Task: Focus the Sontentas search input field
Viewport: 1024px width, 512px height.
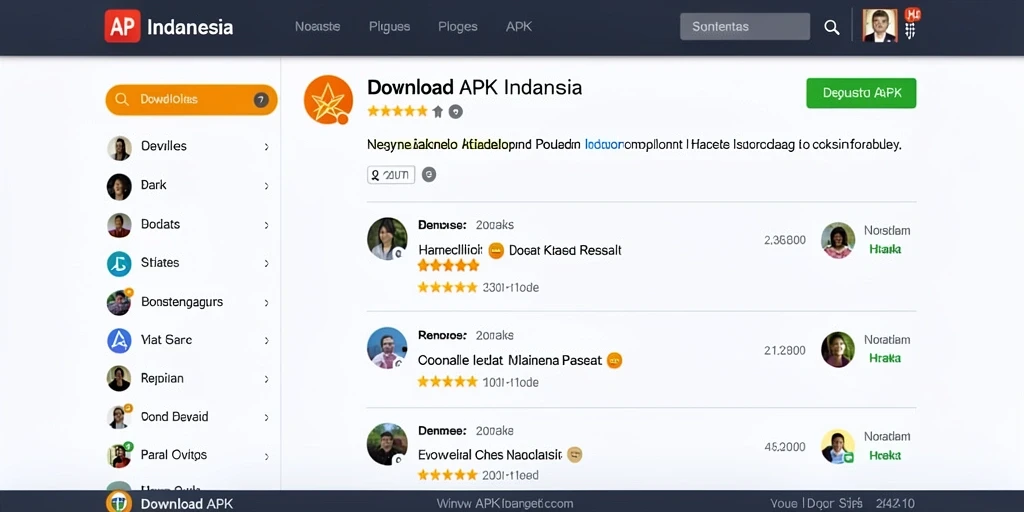Action: [744, 27]
